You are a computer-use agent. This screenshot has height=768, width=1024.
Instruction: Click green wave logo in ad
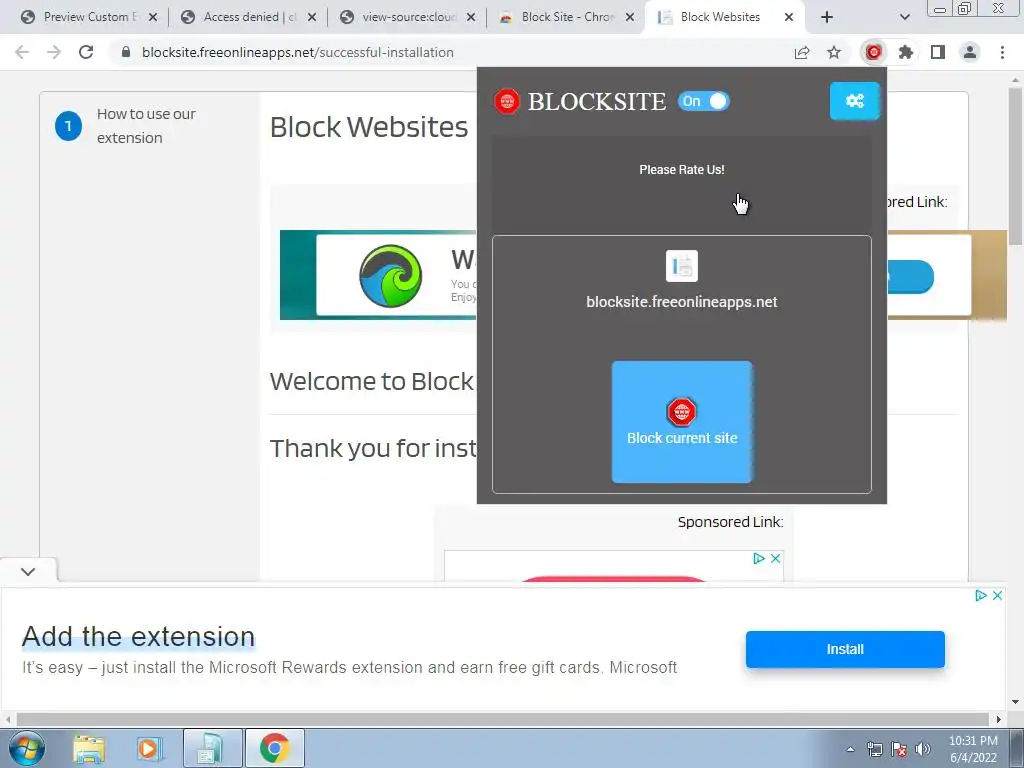tap(391, 276)
